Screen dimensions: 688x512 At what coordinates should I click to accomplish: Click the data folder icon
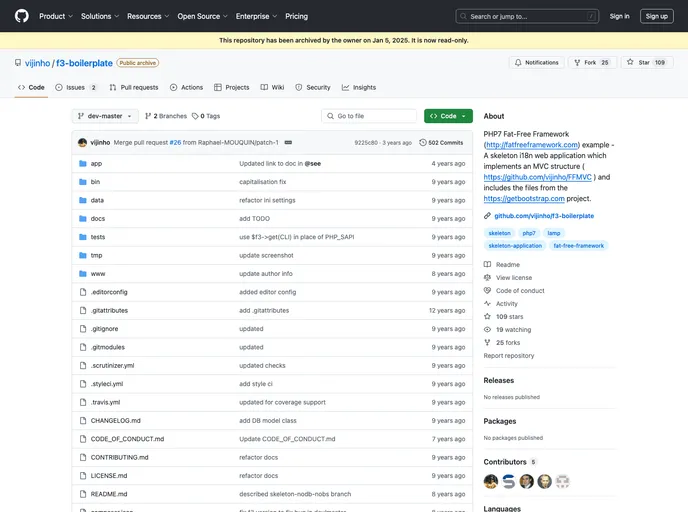[x=82, y=201]
